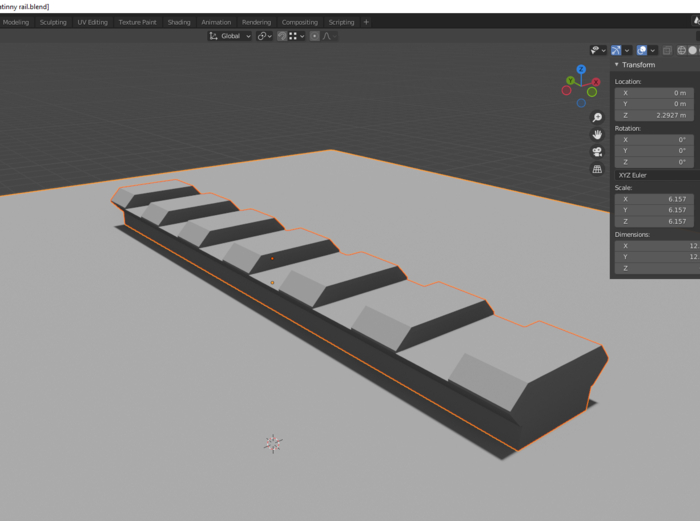This screenshot has width=700, height=521.
Task: Open the XYZ Euler rotation mode dropdown
Action: point(657,175)
